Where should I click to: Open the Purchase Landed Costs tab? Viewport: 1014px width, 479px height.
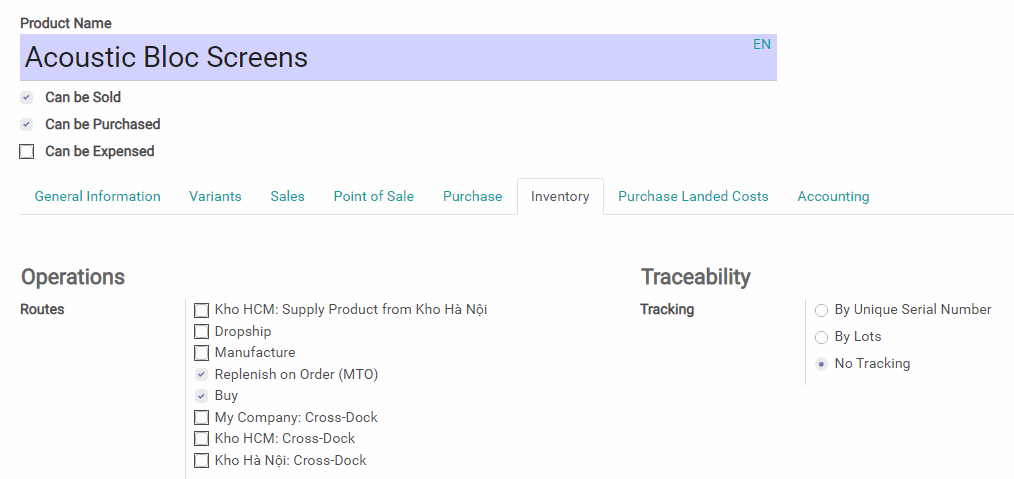click(x=693, y=196)
